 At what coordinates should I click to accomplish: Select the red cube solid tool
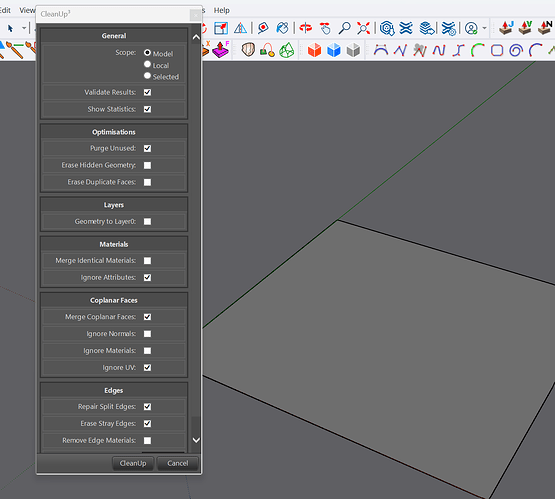(x=314, y=50)
